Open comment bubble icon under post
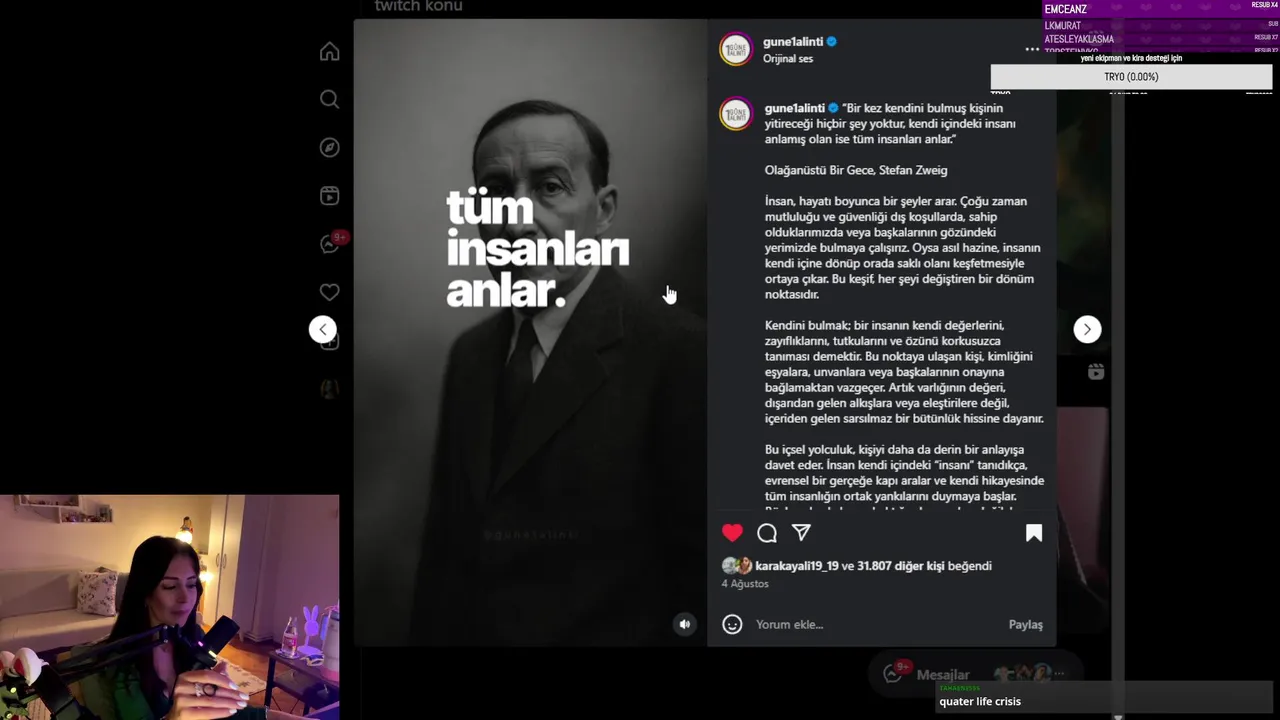 click(x=767, y=533)
